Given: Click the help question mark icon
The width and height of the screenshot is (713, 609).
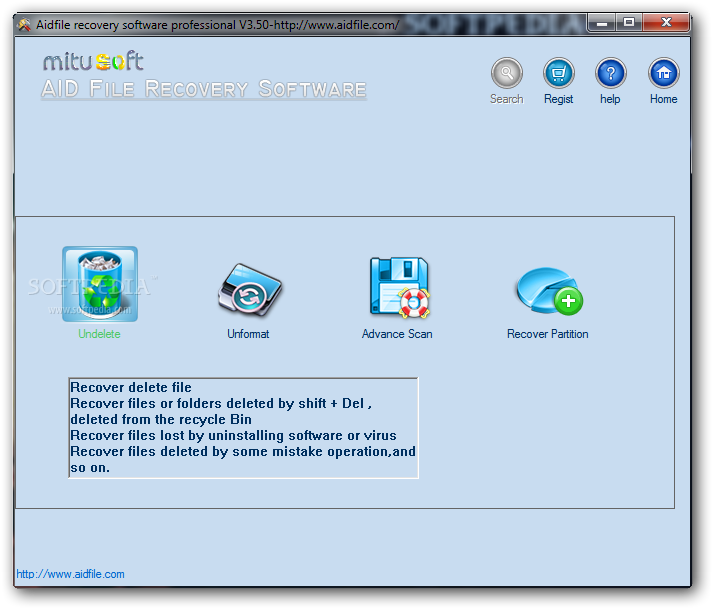Looking at the screenshot, I should [610, 74].
